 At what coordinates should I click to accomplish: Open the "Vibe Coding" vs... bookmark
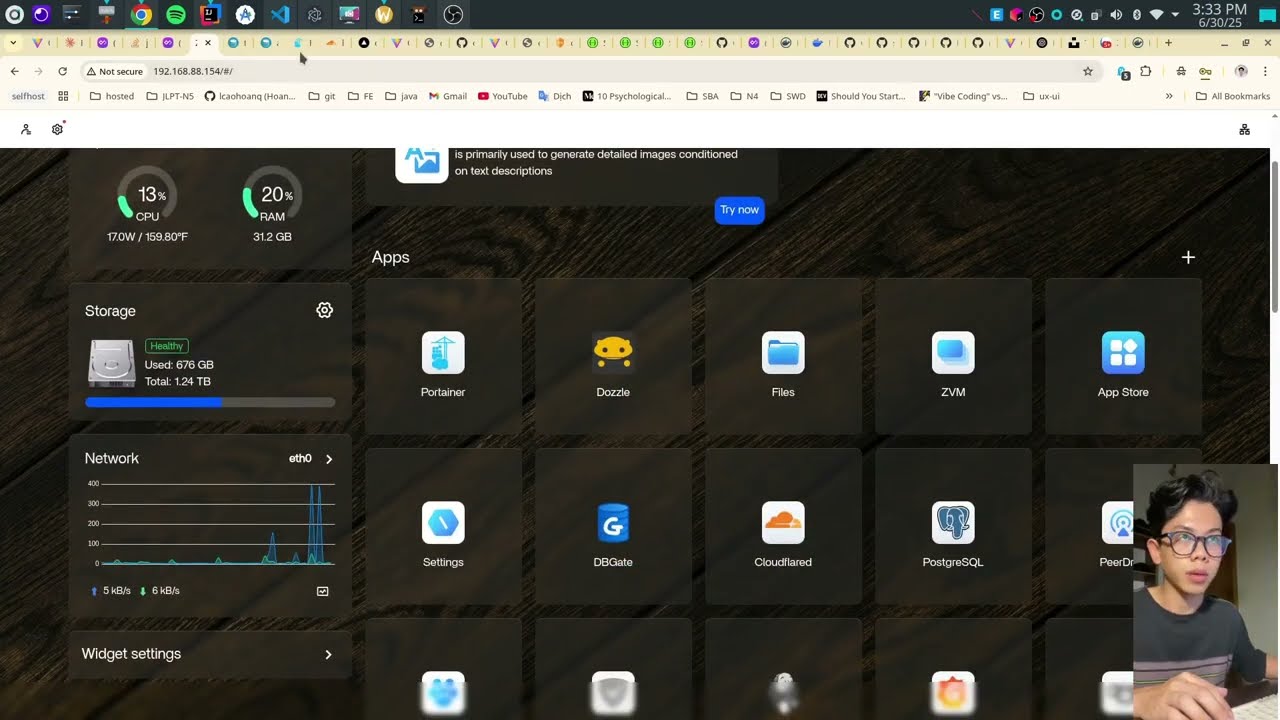pyautogui.click(x=961, y=96)
